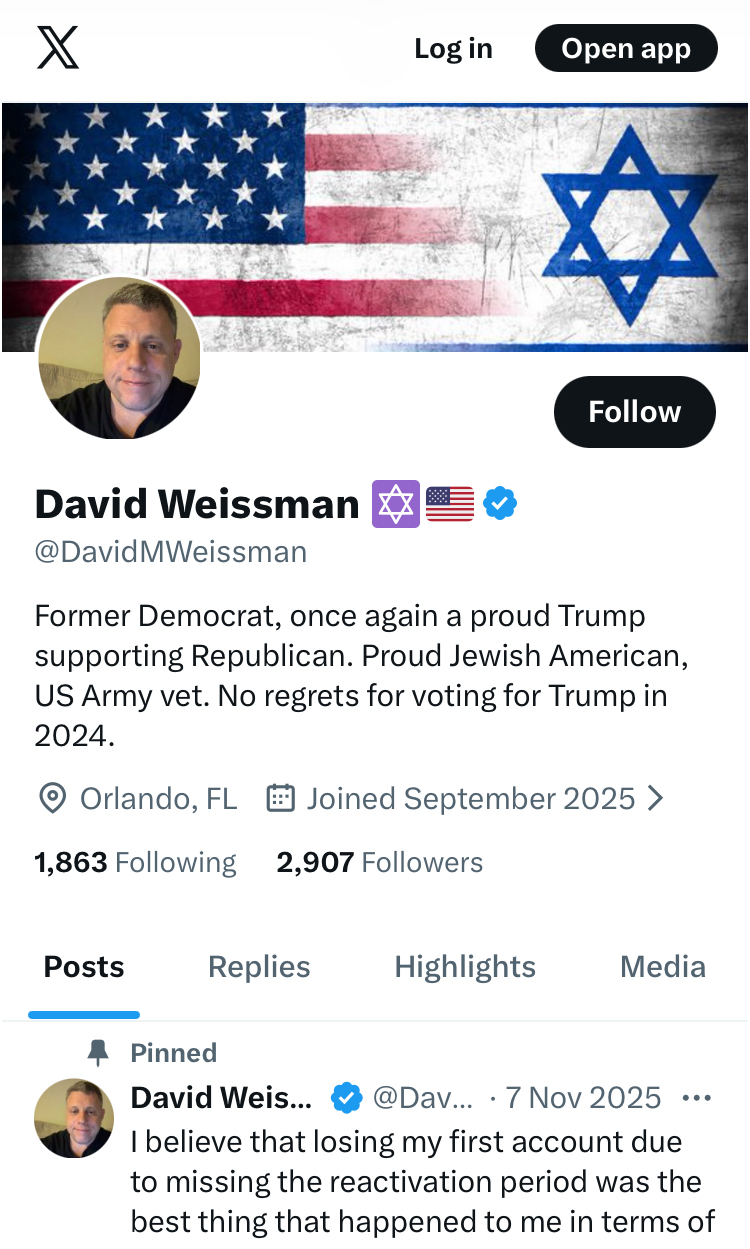Click the pin icon above pinned post
The image size is (750, 1249).
(98, 1052)
